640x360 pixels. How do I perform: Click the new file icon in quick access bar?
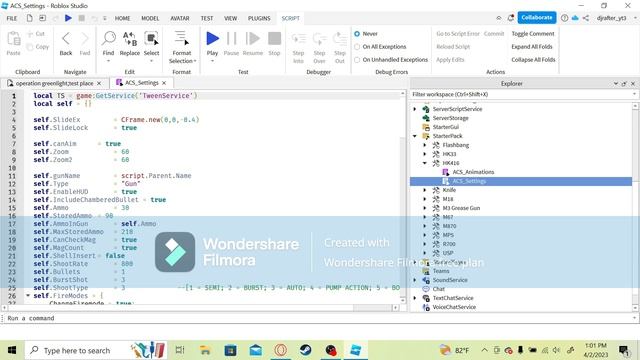(x=29, y=18)
